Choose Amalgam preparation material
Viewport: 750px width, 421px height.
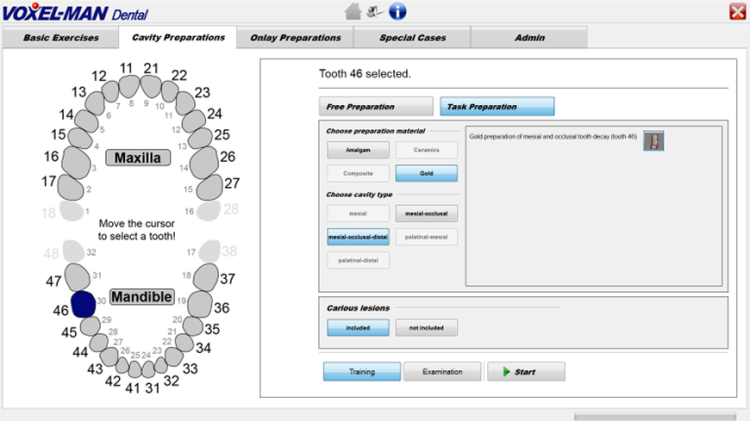pyautogui.click(x=358, y=150)
